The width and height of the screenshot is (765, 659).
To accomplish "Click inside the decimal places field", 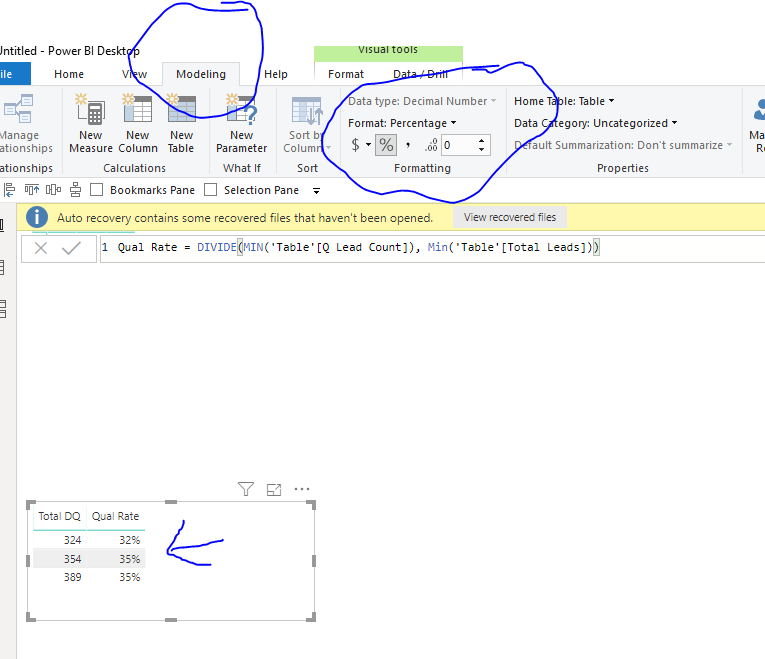I will click(459, 145).
